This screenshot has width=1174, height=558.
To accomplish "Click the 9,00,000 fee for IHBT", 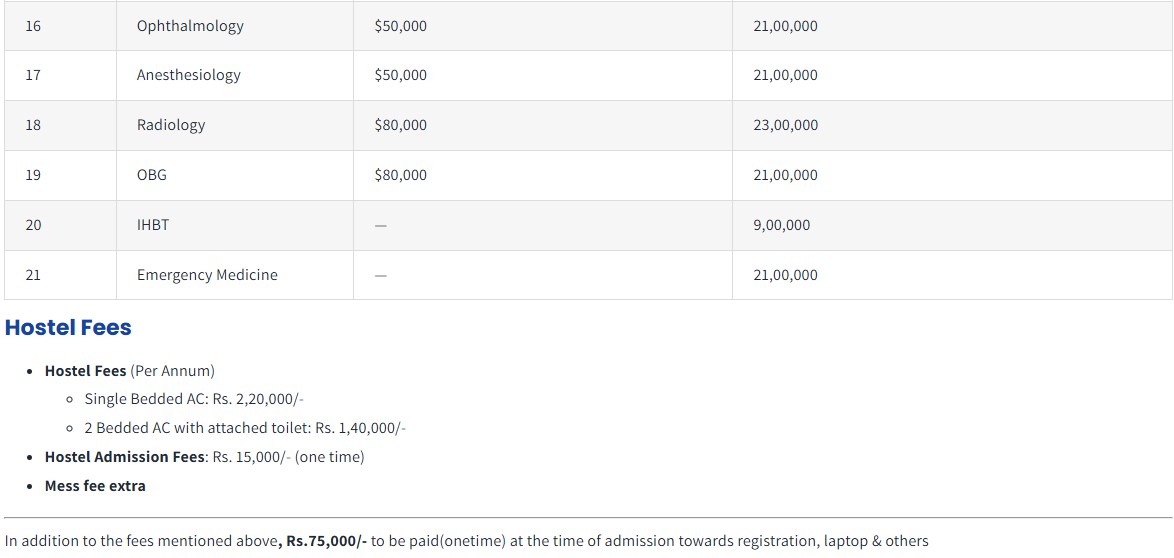I will [x=781, y=225].
